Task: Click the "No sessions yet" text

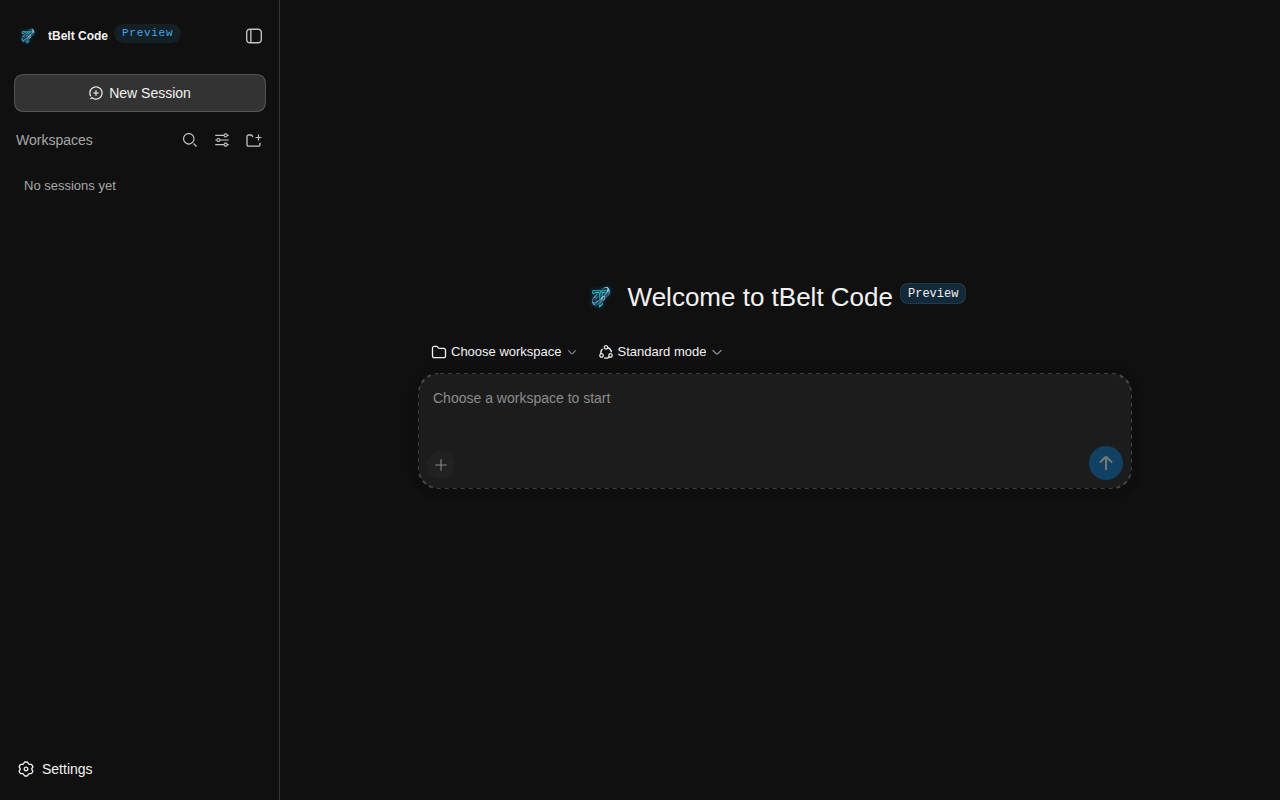Action: coord(70,186)
